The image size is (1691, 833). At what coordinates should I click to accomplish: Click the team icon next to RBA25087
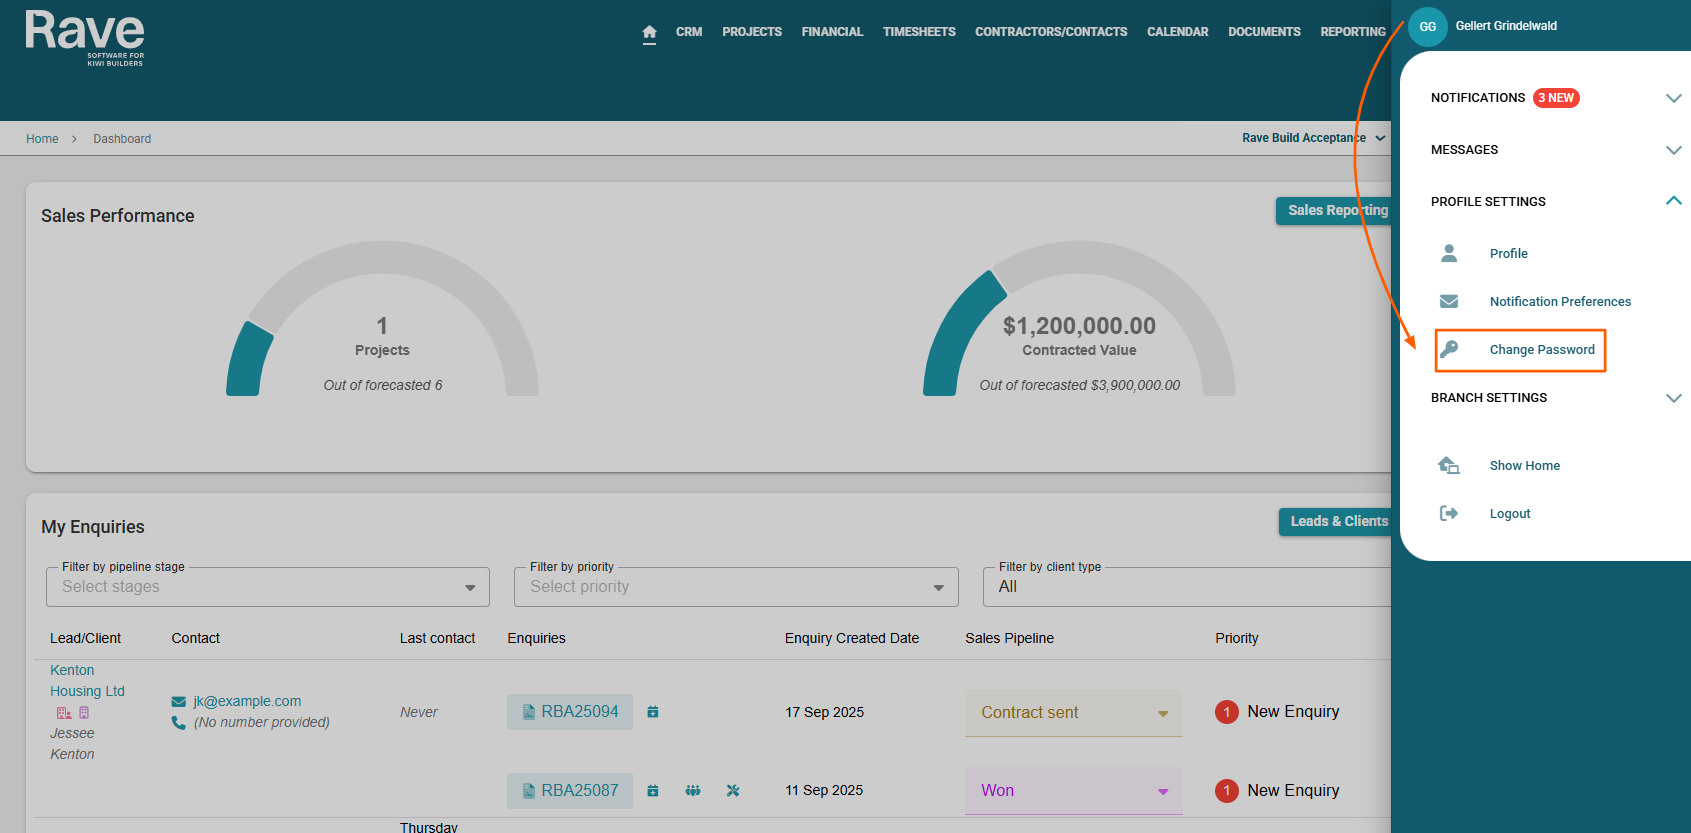693,791
